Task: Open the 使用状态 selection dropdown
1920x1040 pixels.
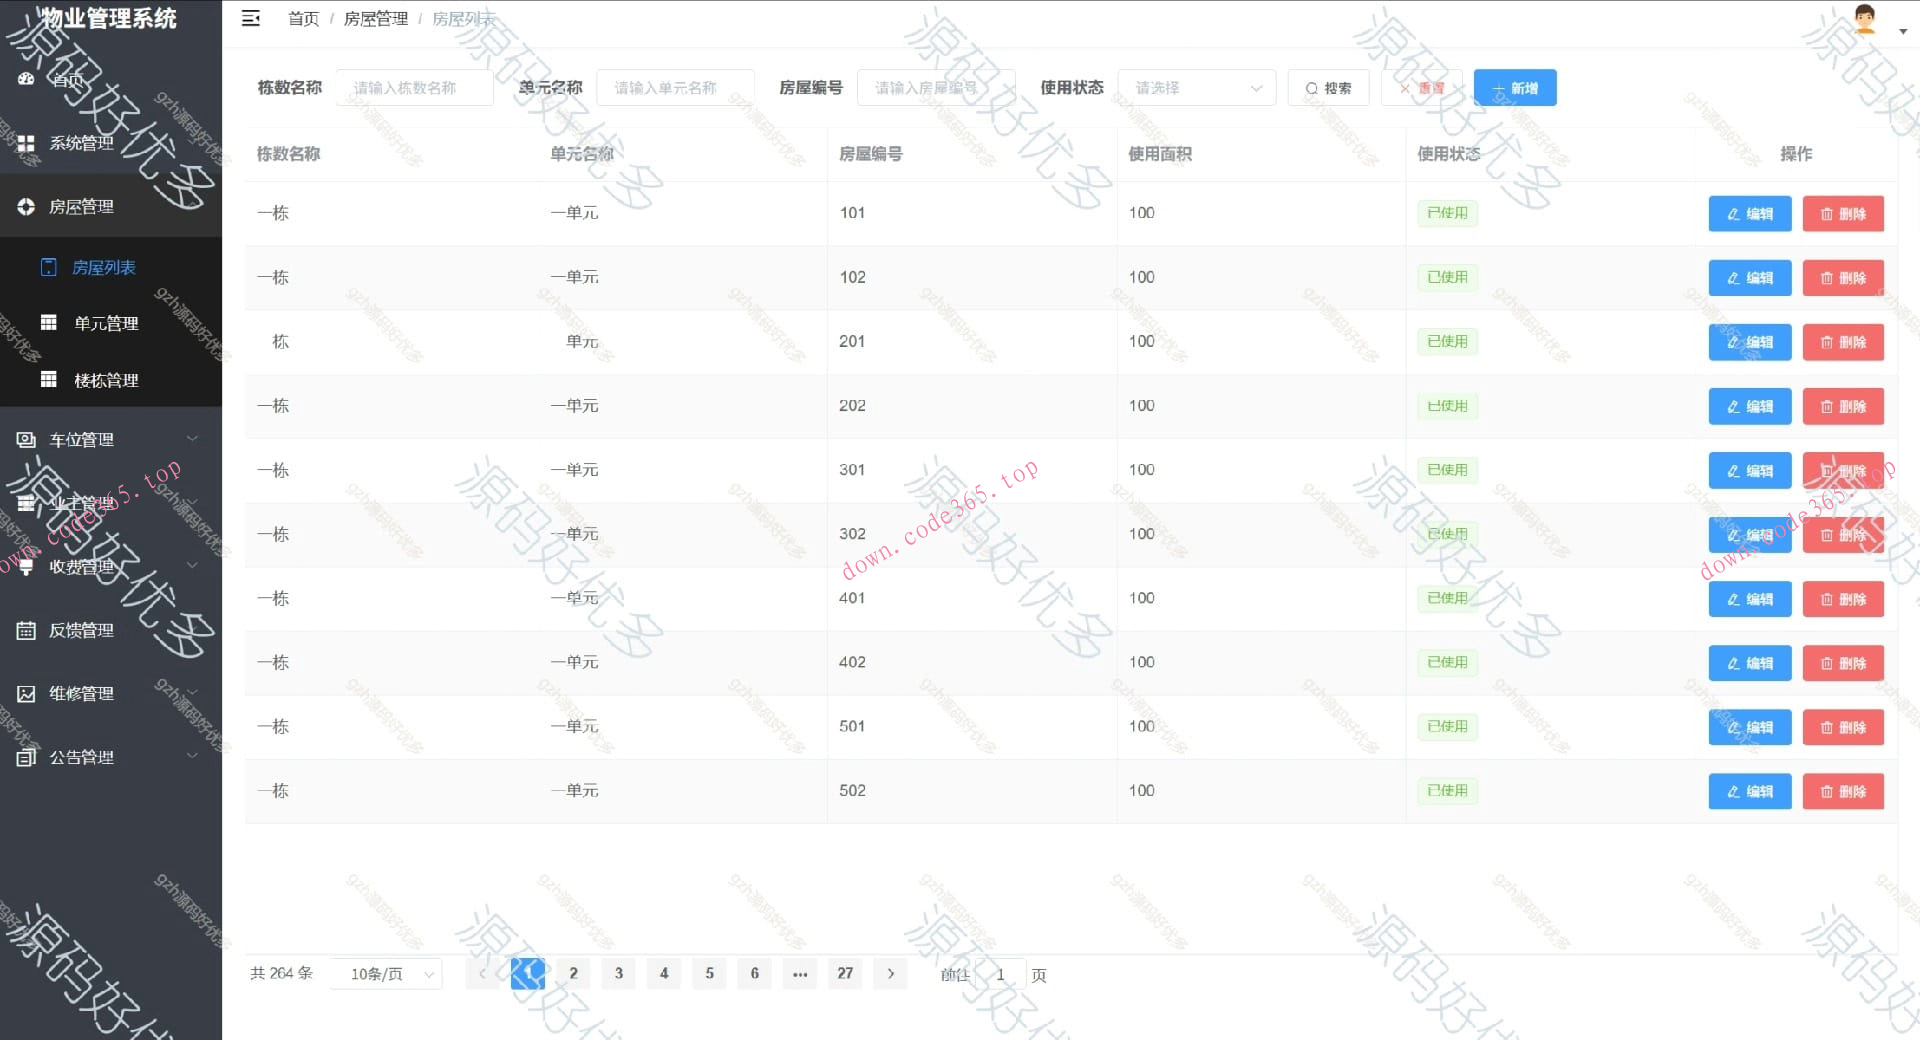Action: coord(1196,87)
